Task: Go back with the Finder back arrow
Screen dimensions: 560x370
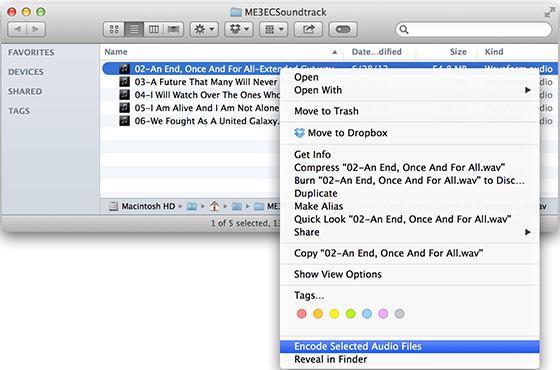Action: (17, 29)
